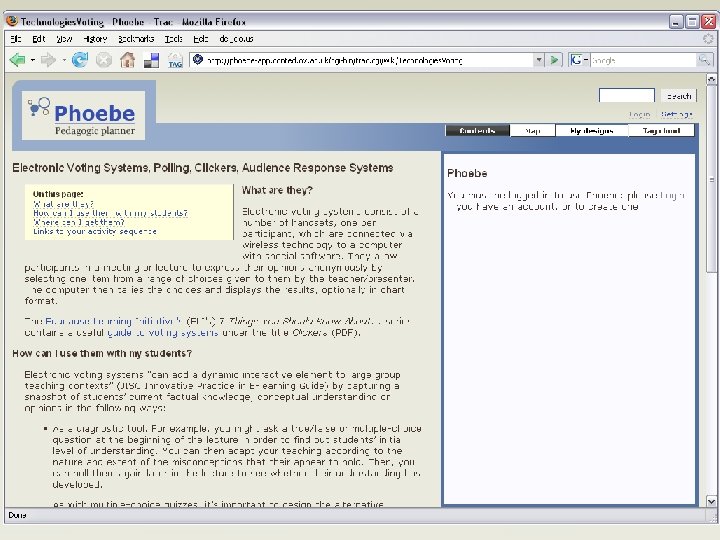
Task: Click the Firefox icon in the title bar
Action: (12, 21)
